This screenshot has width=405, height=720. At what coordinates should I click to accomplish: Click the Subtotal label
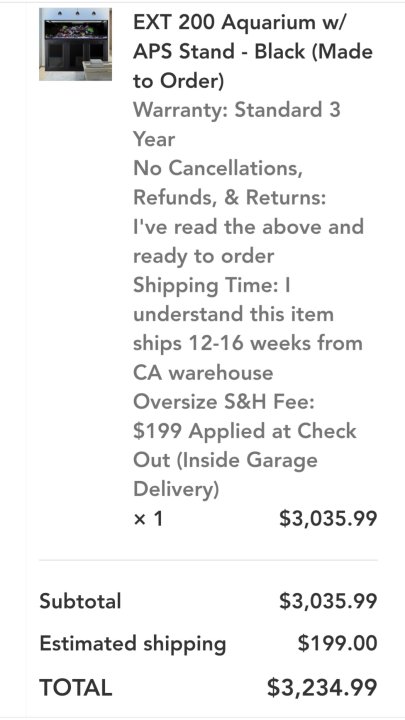pyautogui.click(x=80, y=601)
